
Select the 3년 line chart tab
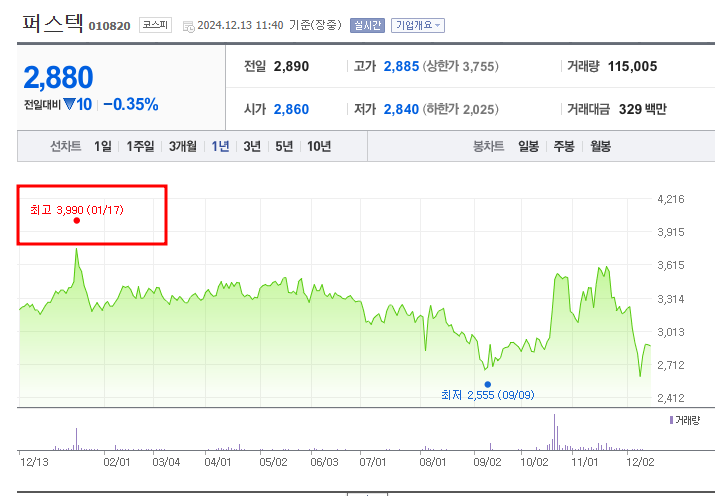click(252, 146)
